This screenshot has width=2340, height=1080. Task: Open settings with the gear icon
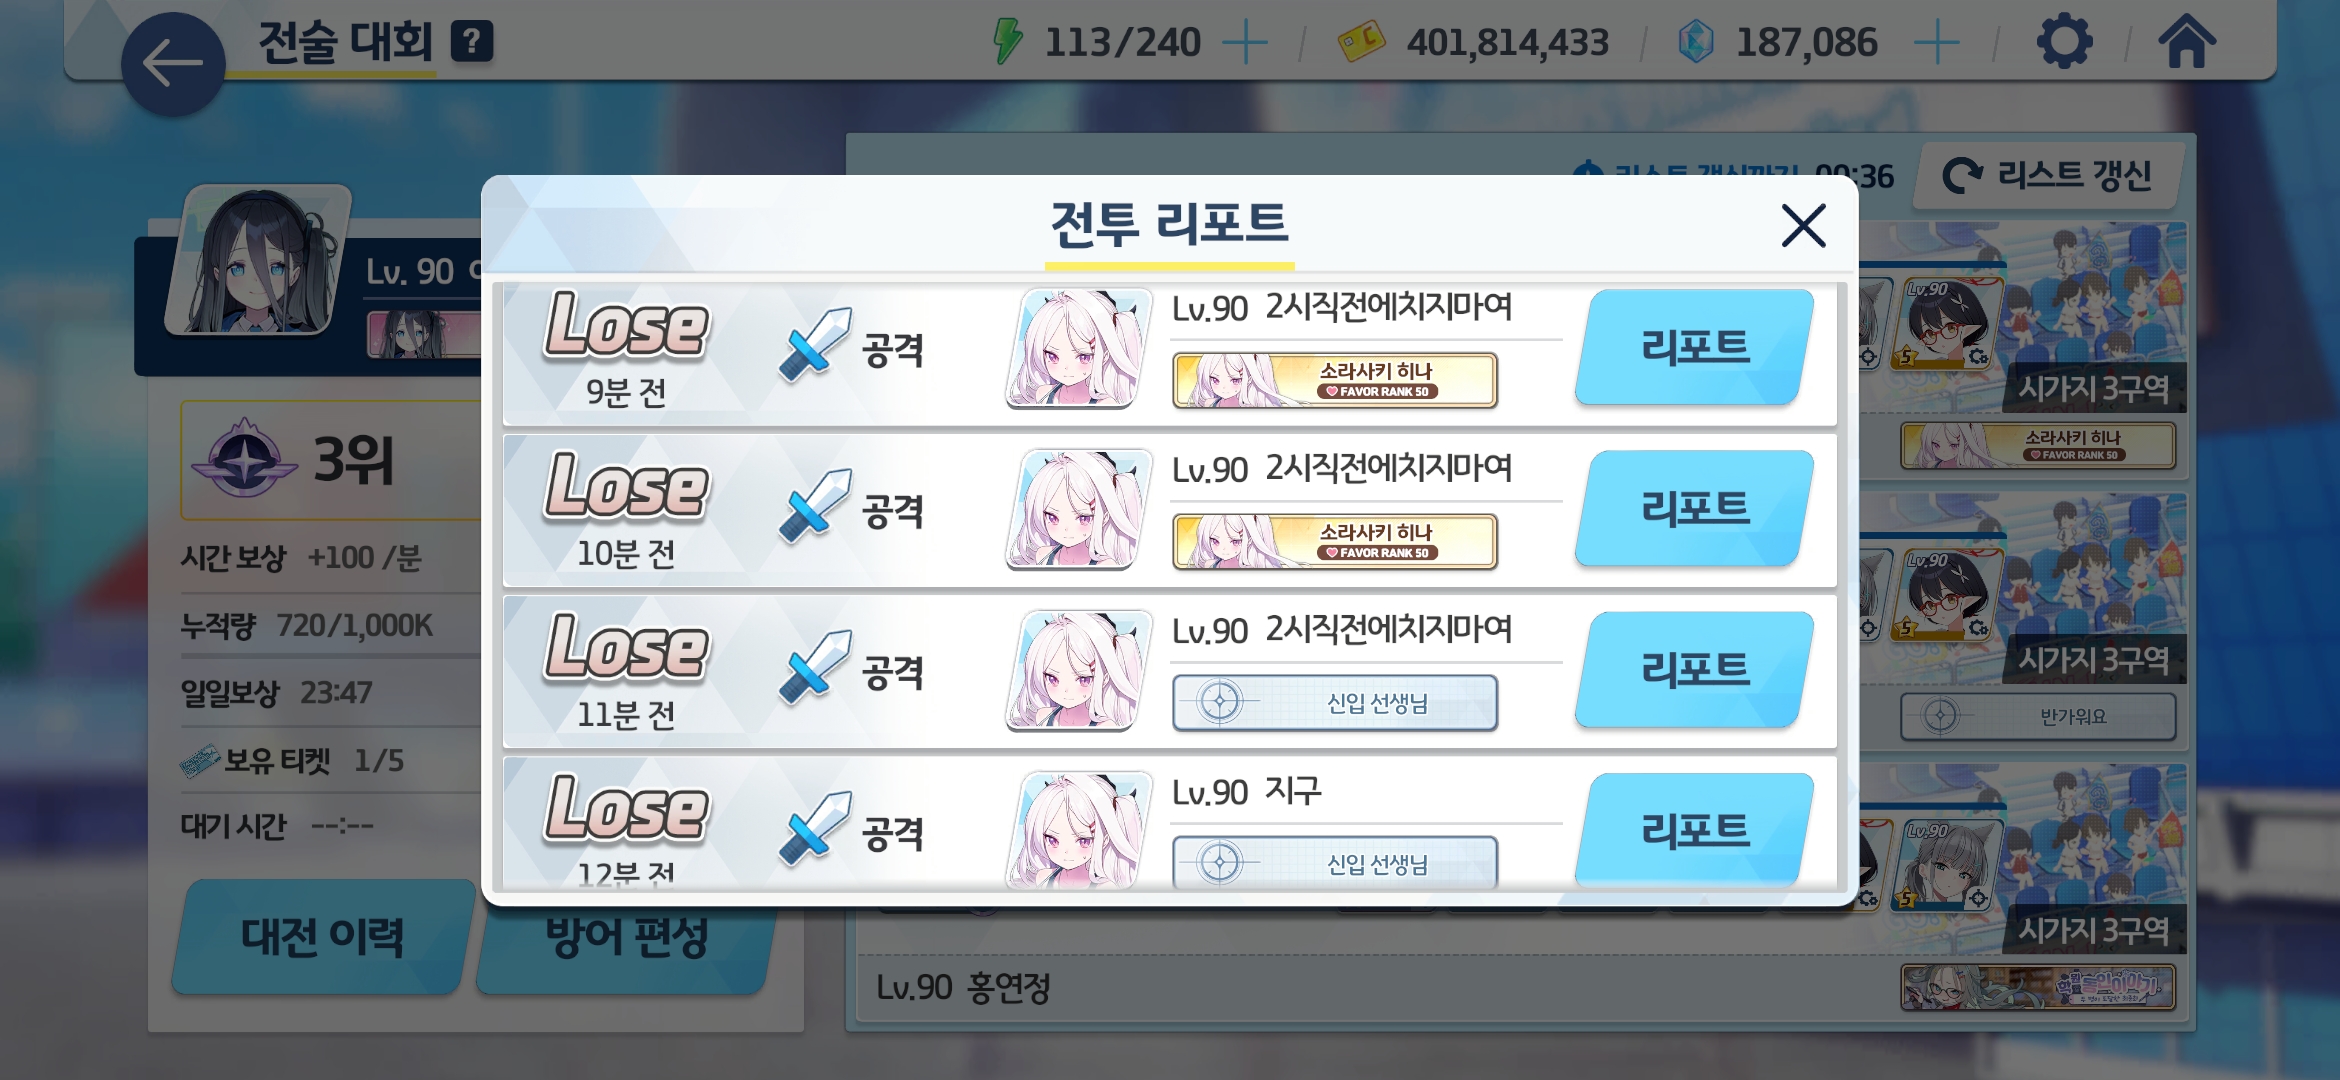click(x=2064, y=42)
